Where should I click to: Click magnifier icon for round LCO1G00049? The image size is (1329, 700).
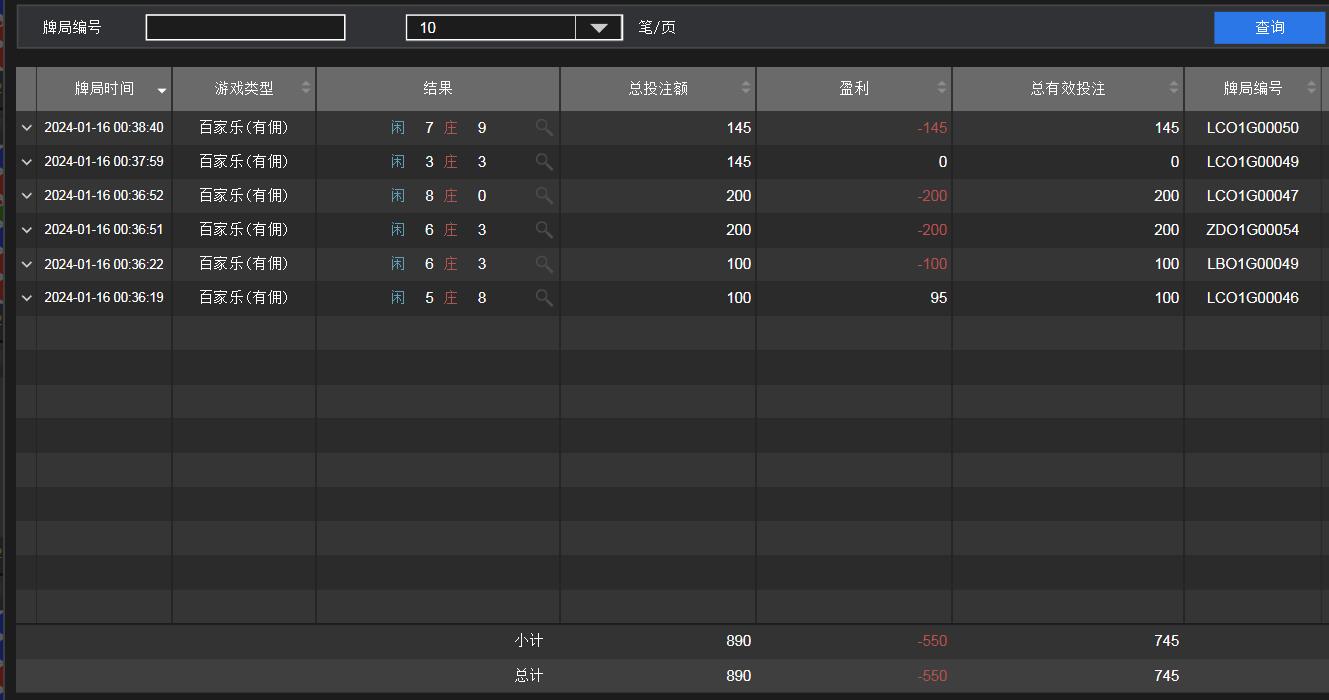(x=544, y=161)
